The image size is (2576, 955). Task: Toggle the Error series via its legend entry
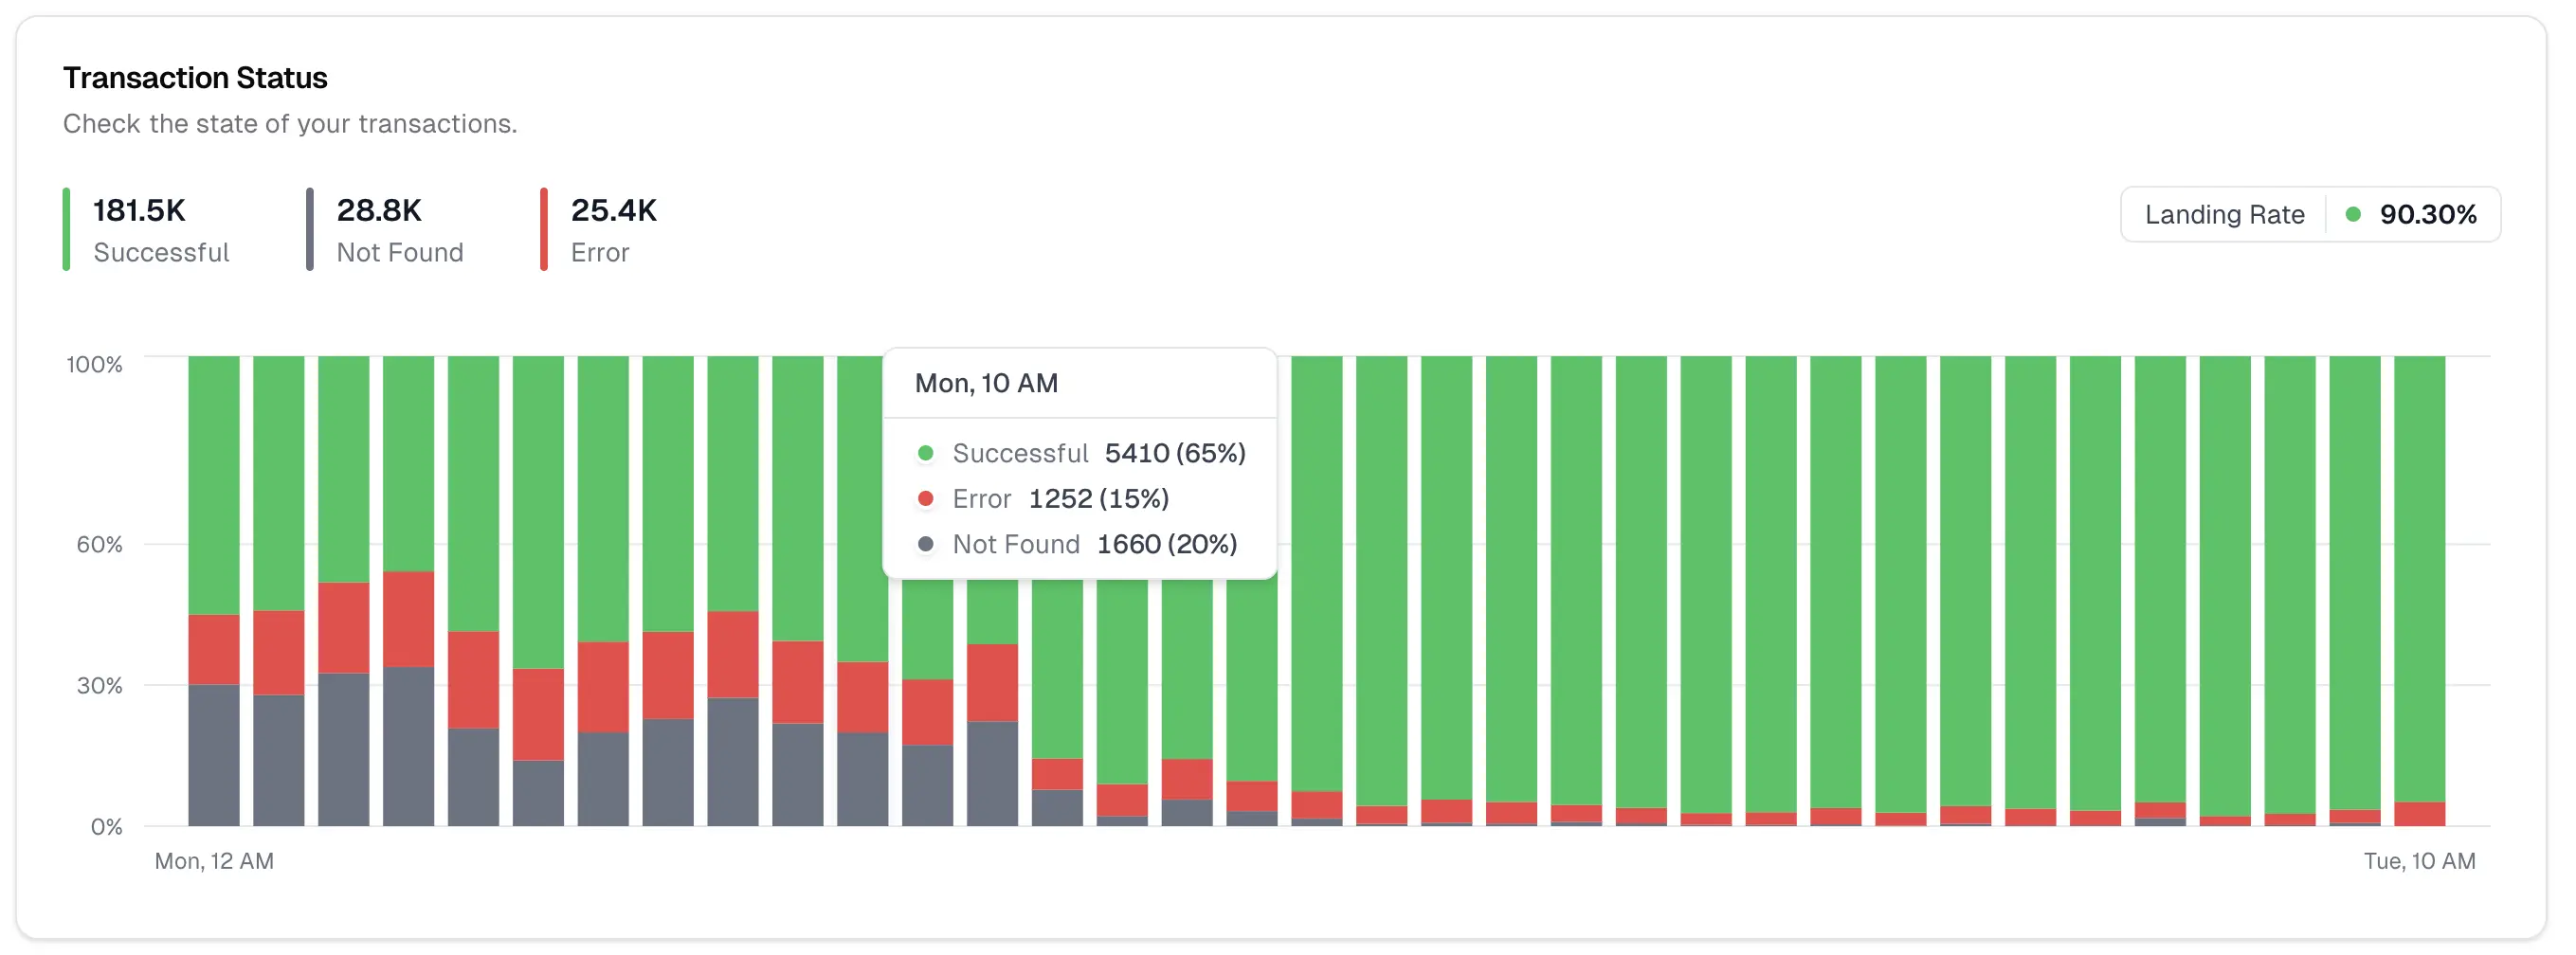point(600,228)
